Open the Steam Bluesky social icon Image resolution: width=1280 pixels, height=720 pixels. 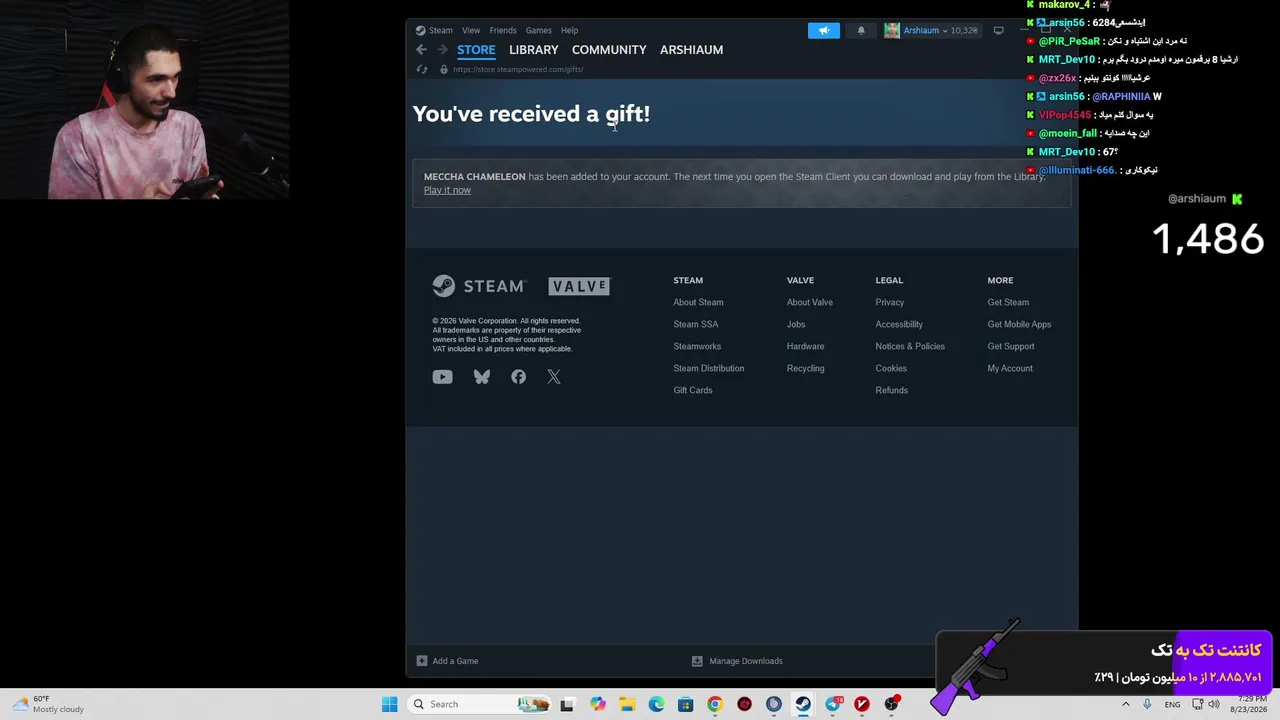[482, 377]
